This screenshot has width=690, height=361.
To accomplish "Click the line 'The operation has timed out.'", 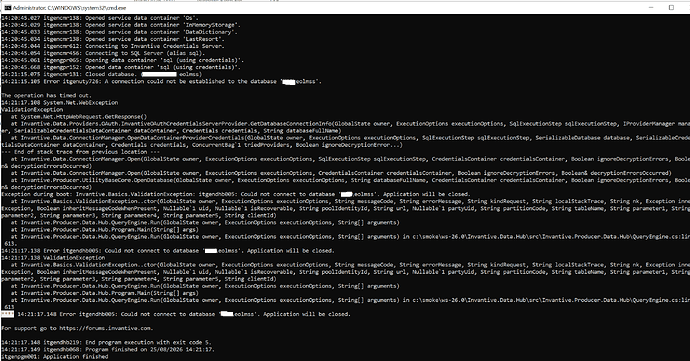I will [46, 95].
